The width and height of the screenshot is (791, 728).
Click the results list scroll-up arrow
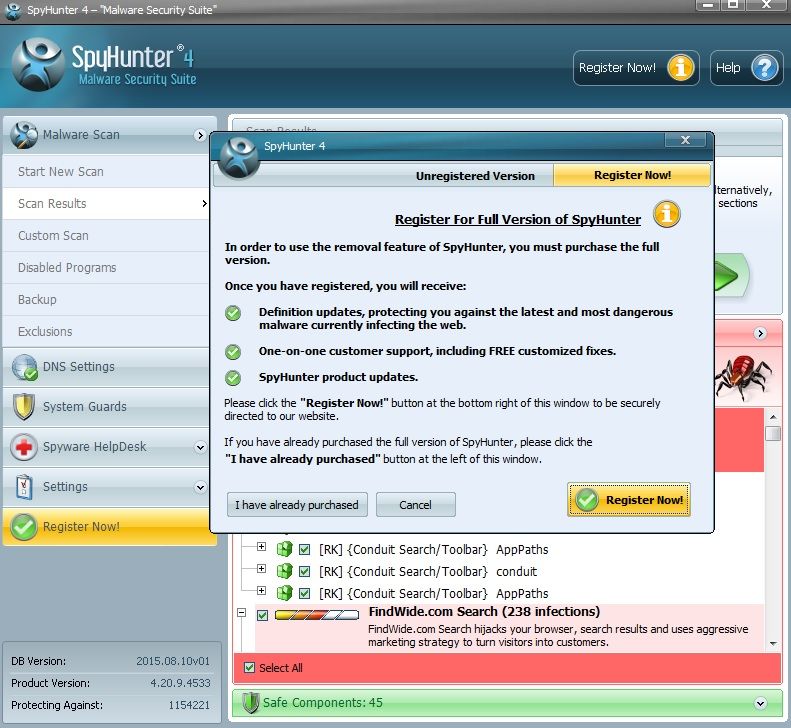click(773, 417)
